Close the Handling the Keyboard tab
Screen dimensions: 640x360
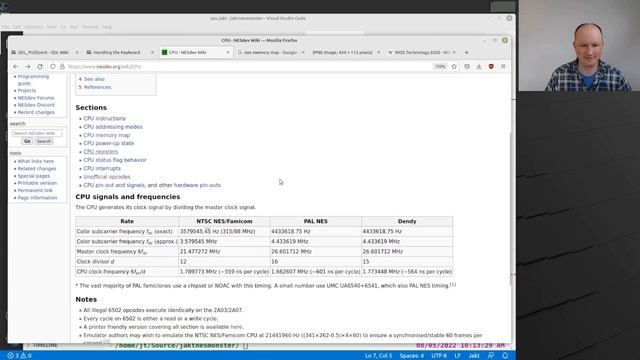pos(152,52)
